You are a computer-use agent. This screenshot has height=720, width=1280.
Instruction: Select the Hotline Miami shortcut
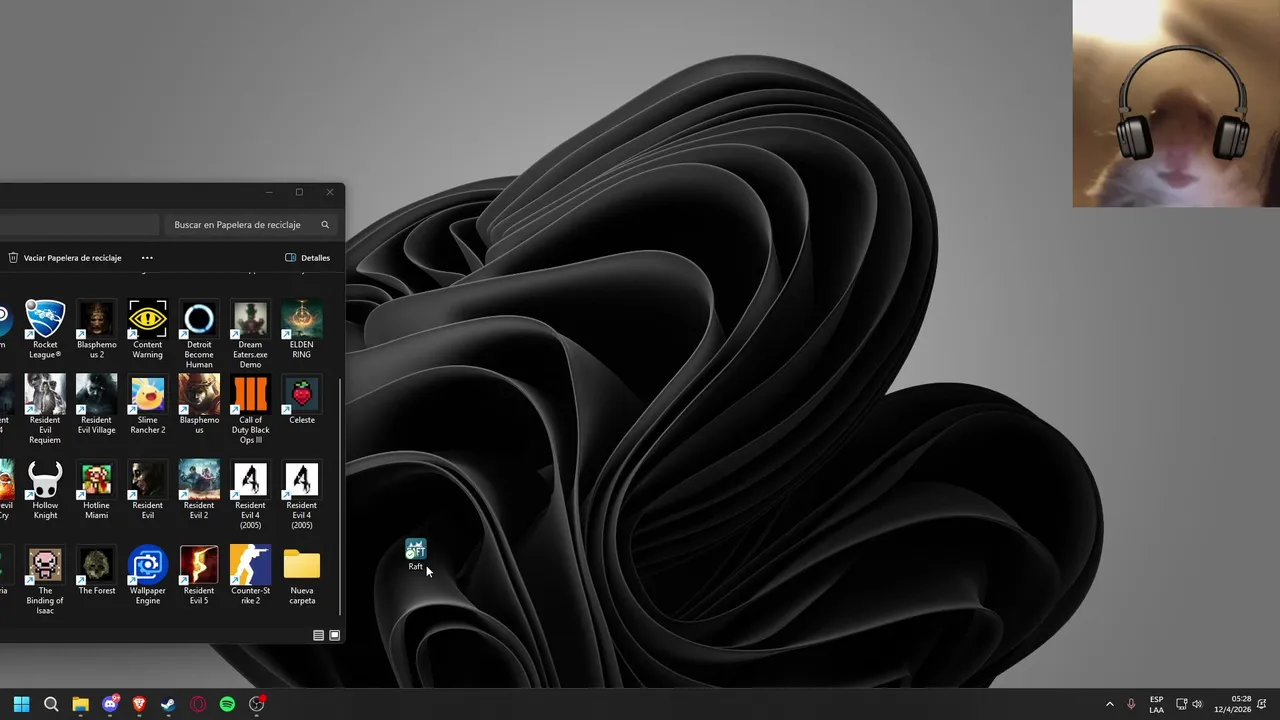(x=97, y=490)
